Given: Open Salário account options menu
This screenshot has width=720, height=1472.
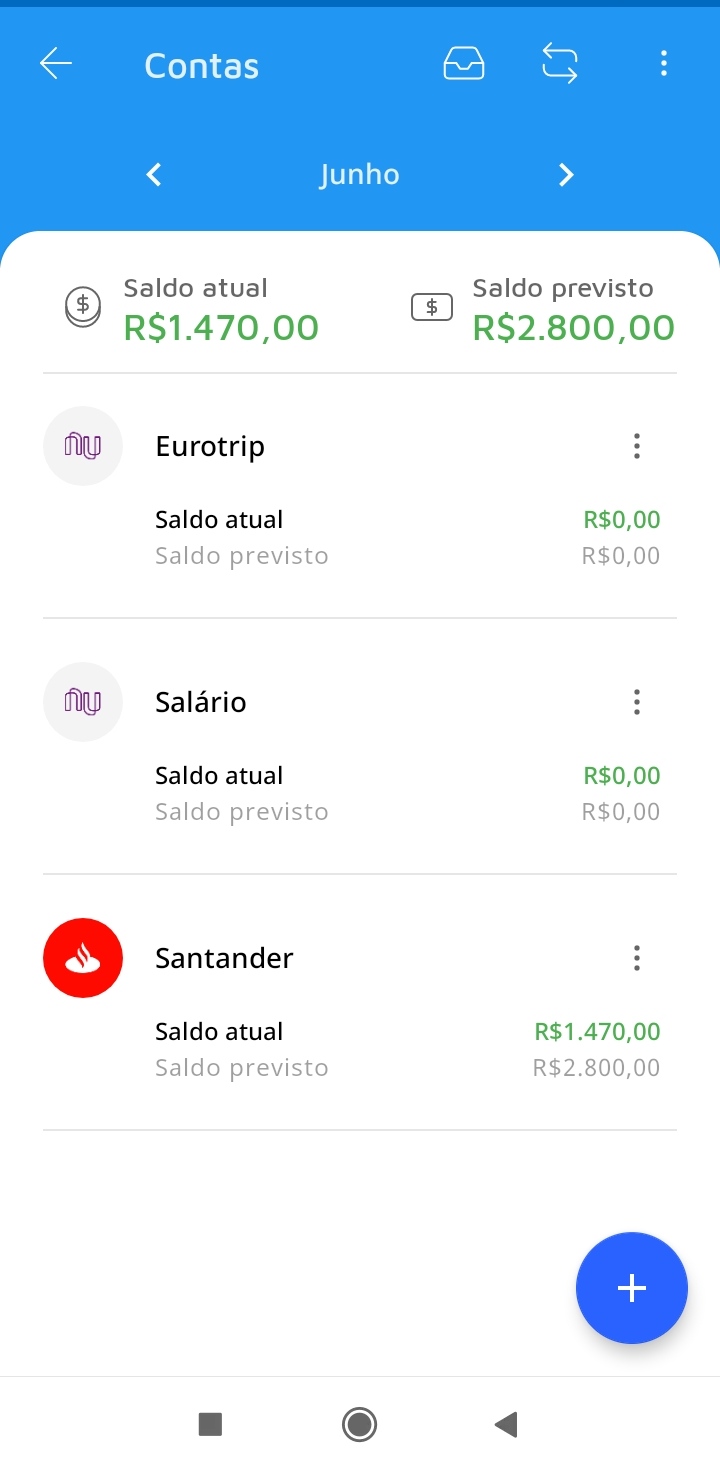Looking at the screenshot, I should click(636, 702).
